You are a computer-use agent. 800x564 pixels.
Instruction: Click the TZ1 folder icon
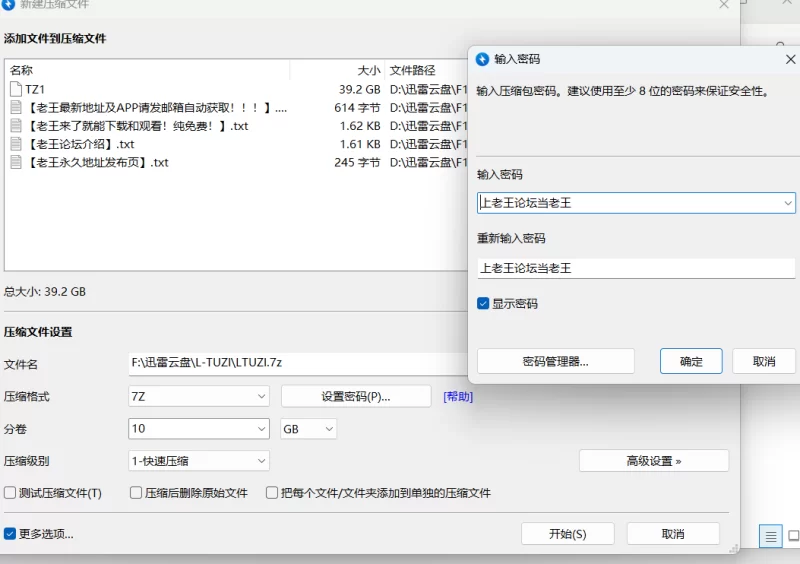click(x=16, y=89)
